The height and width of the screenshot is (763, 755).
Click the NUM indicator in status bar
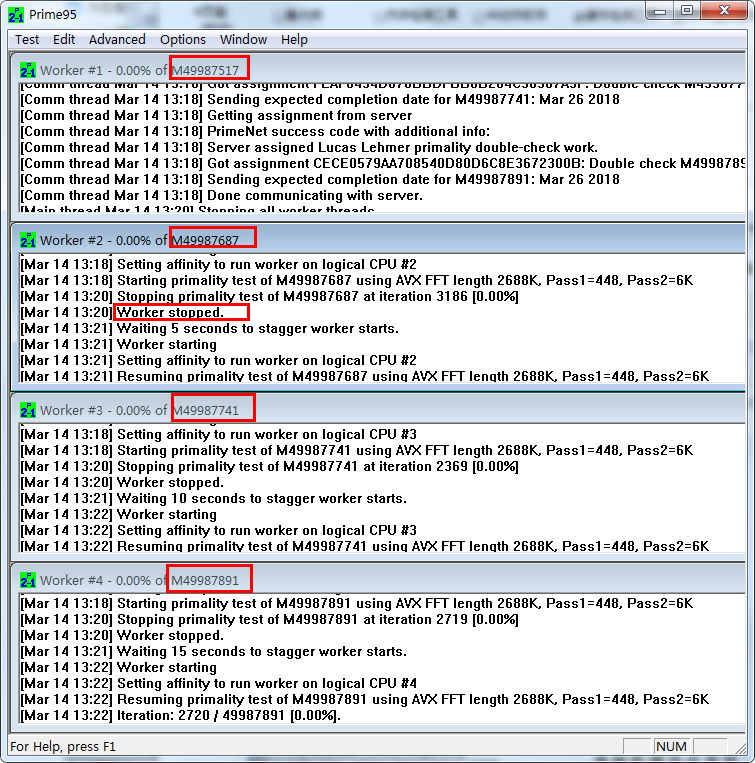671,746
